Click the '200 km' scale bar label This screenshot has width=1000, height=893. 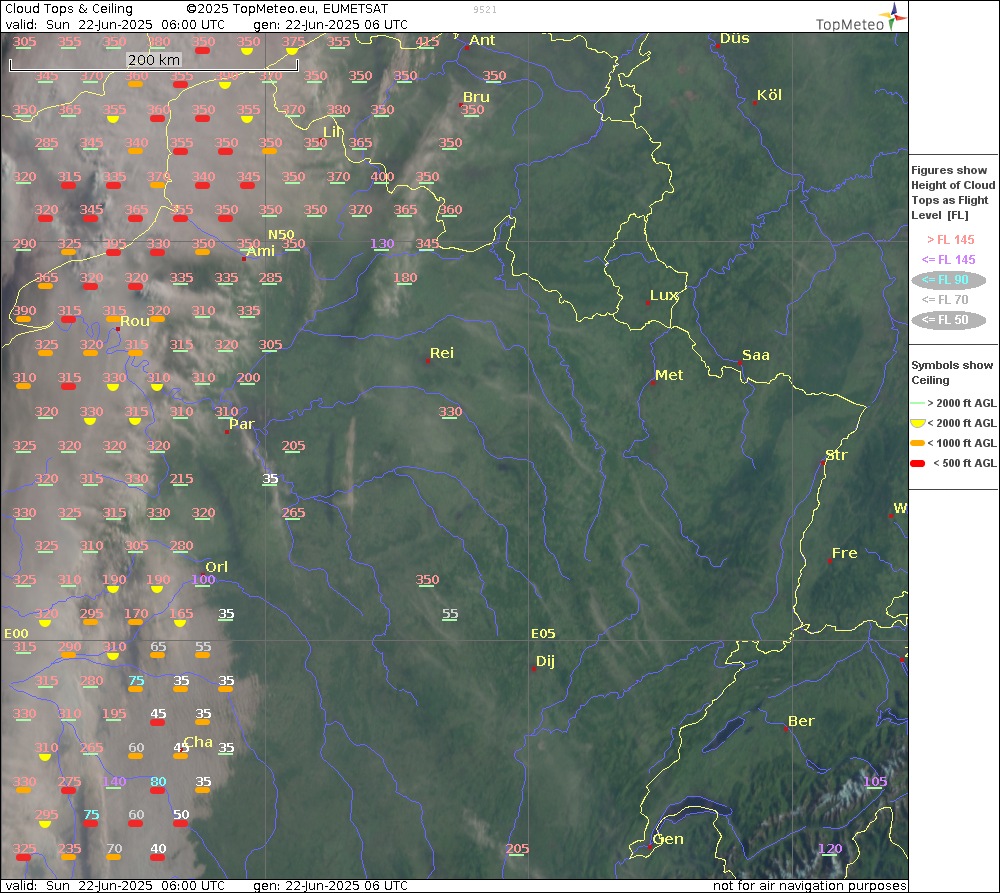154,60
